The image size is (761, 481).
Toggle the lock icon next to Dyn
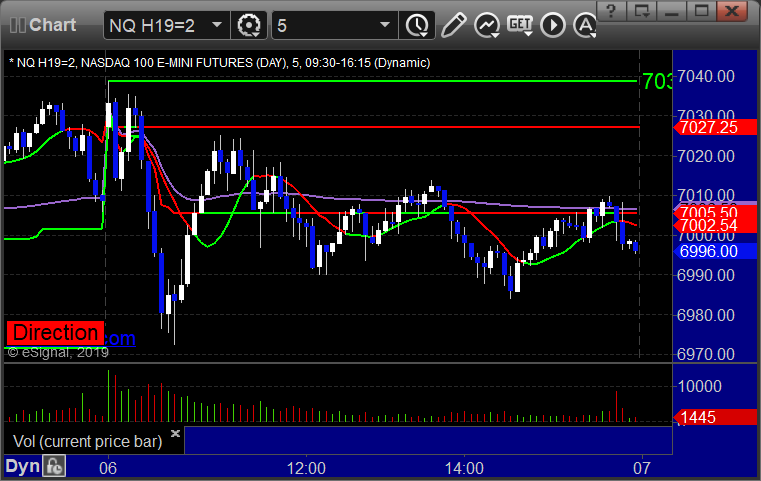click(54, 466)
